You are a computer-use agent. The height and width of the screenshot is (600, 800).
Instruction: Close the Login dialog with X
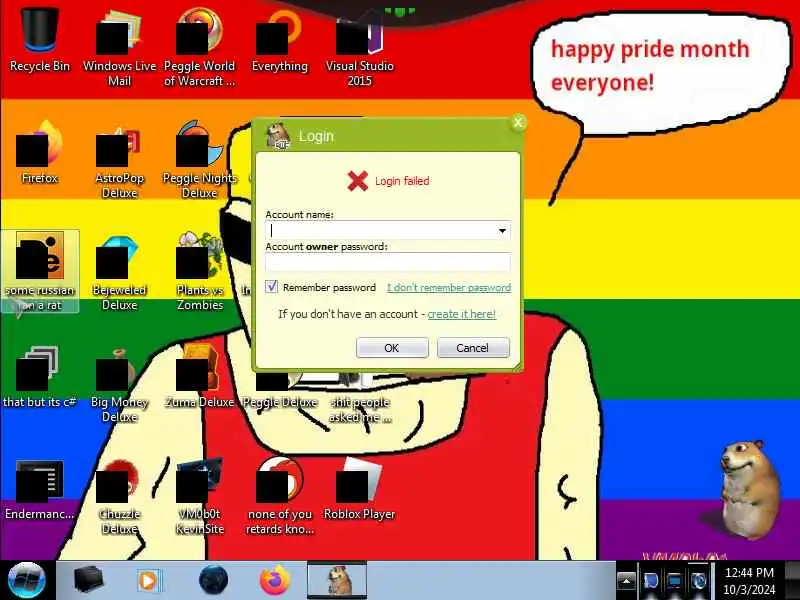click(x=518, y=122)
